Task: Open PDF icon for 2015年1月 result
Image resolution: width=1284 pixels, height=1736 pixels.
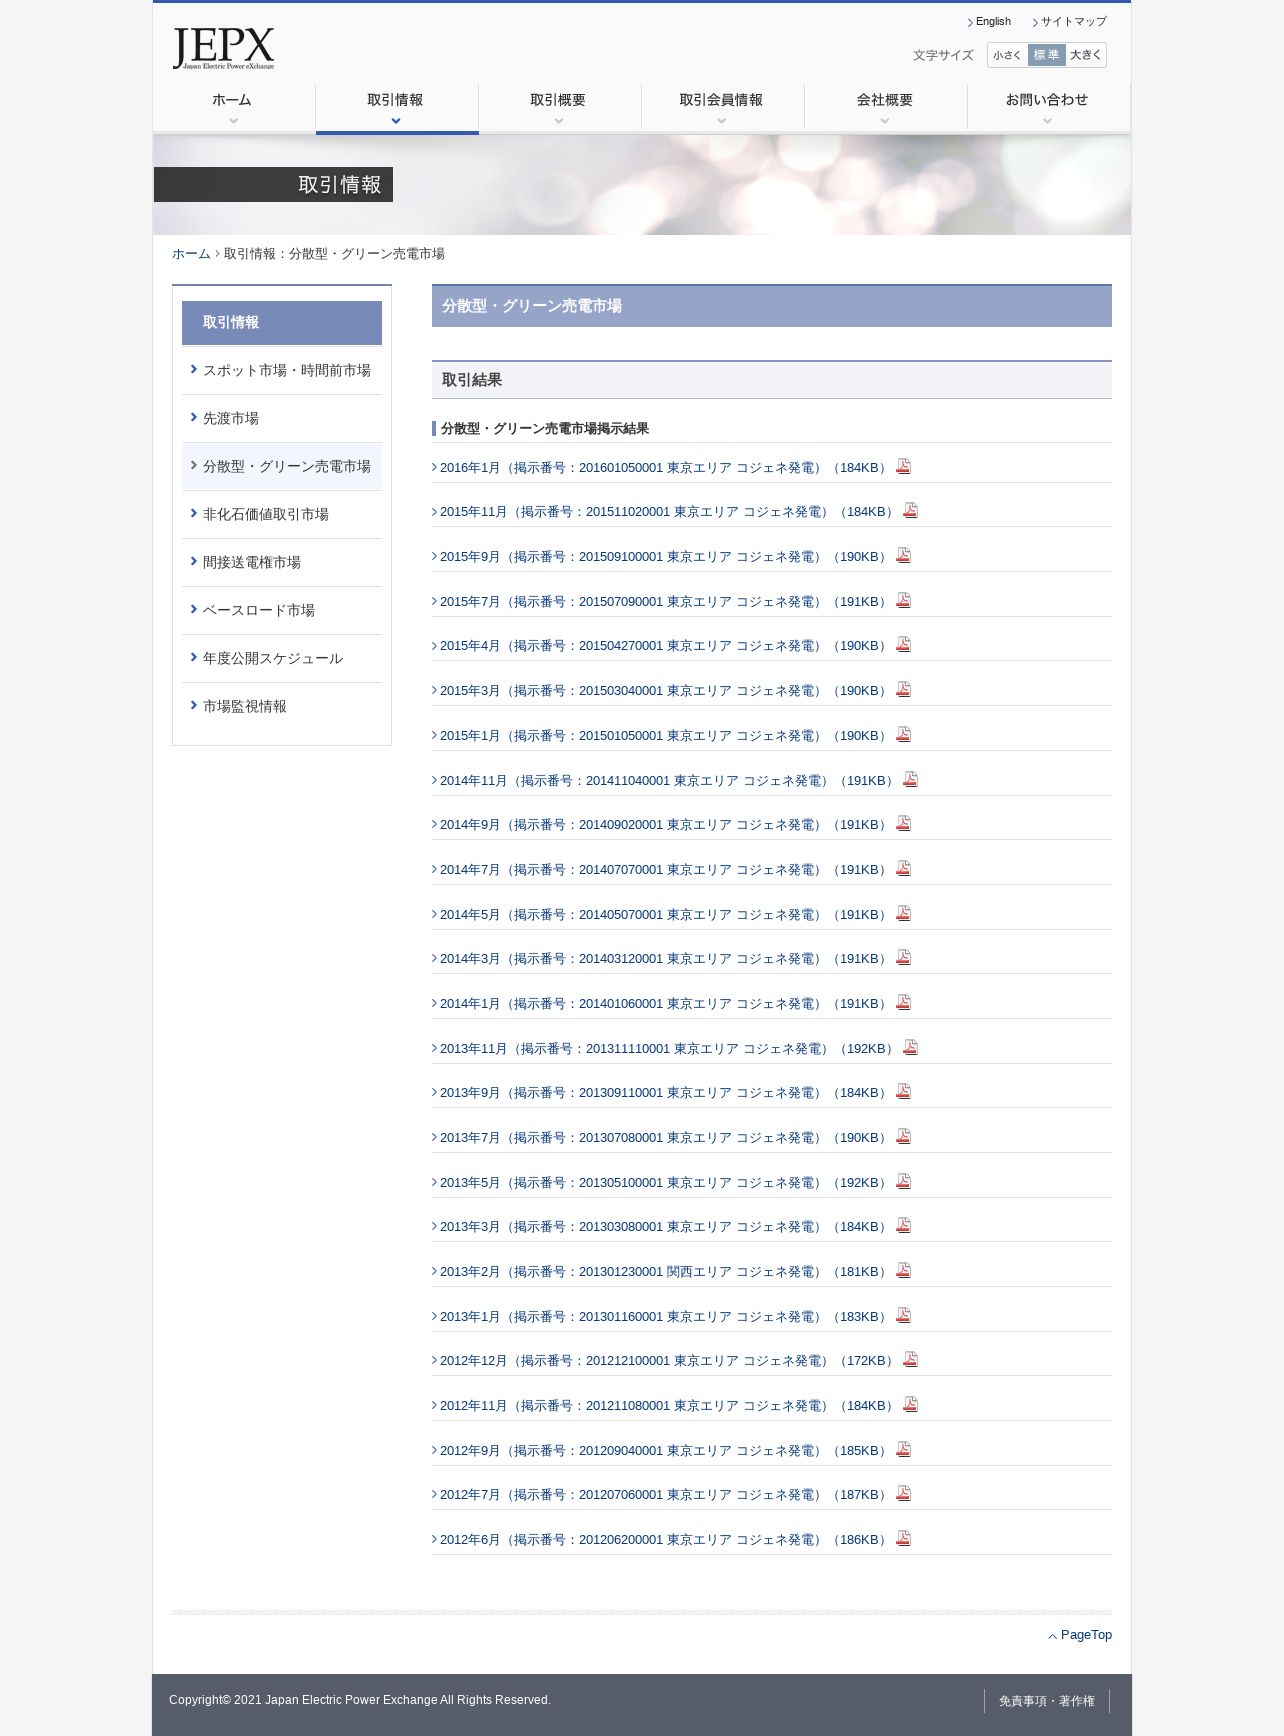Action: [904, 734]
